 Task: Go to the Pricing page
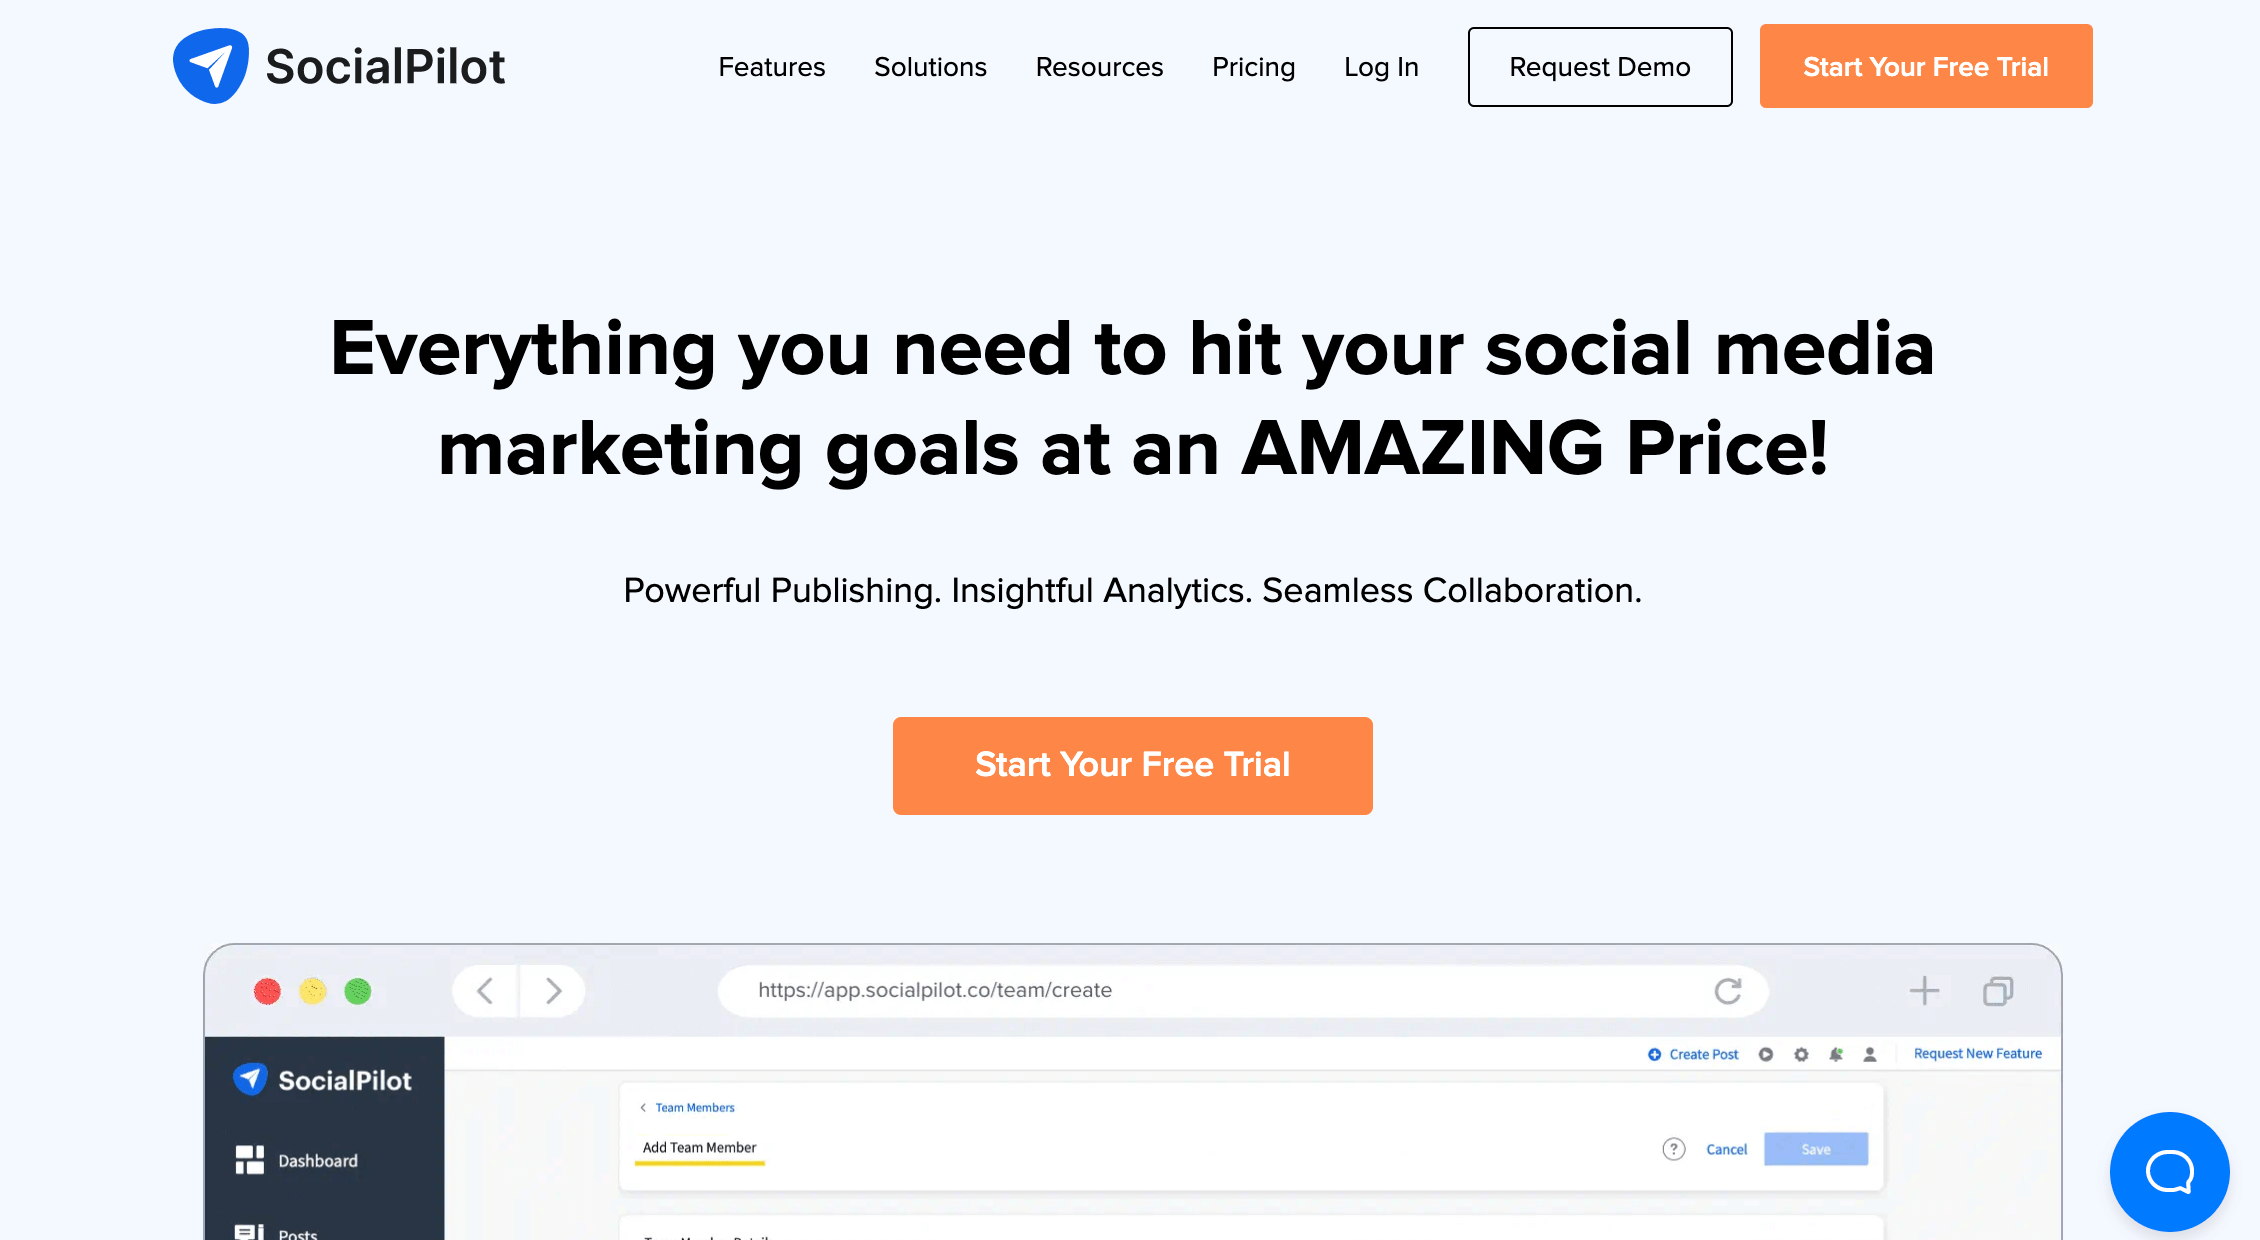1253,67
